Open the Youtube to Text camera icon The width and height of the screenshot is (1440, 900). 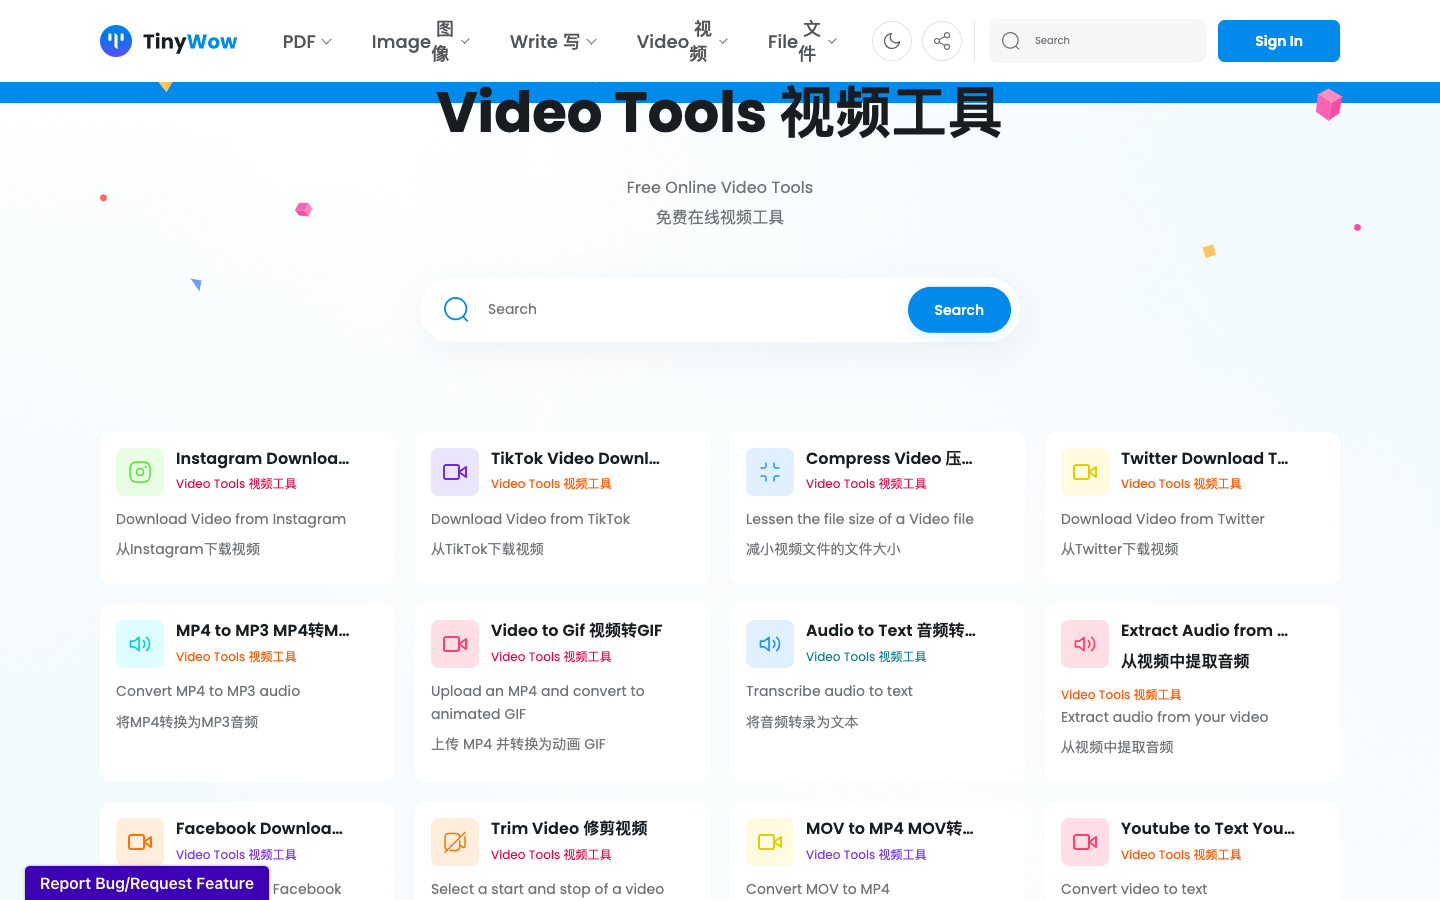1085,841
